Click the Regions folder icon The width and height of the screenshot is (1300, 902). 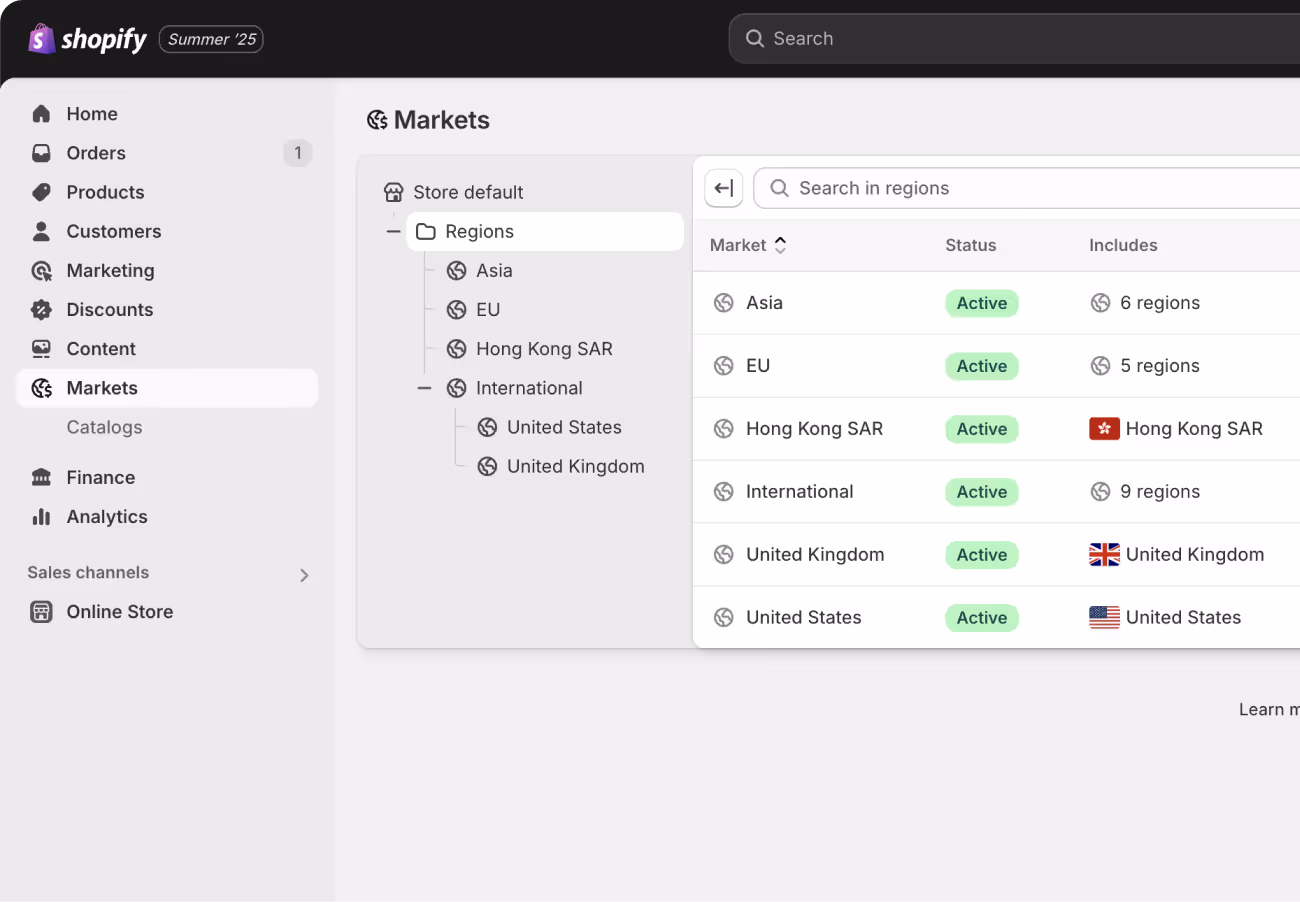tap(426, 232)
